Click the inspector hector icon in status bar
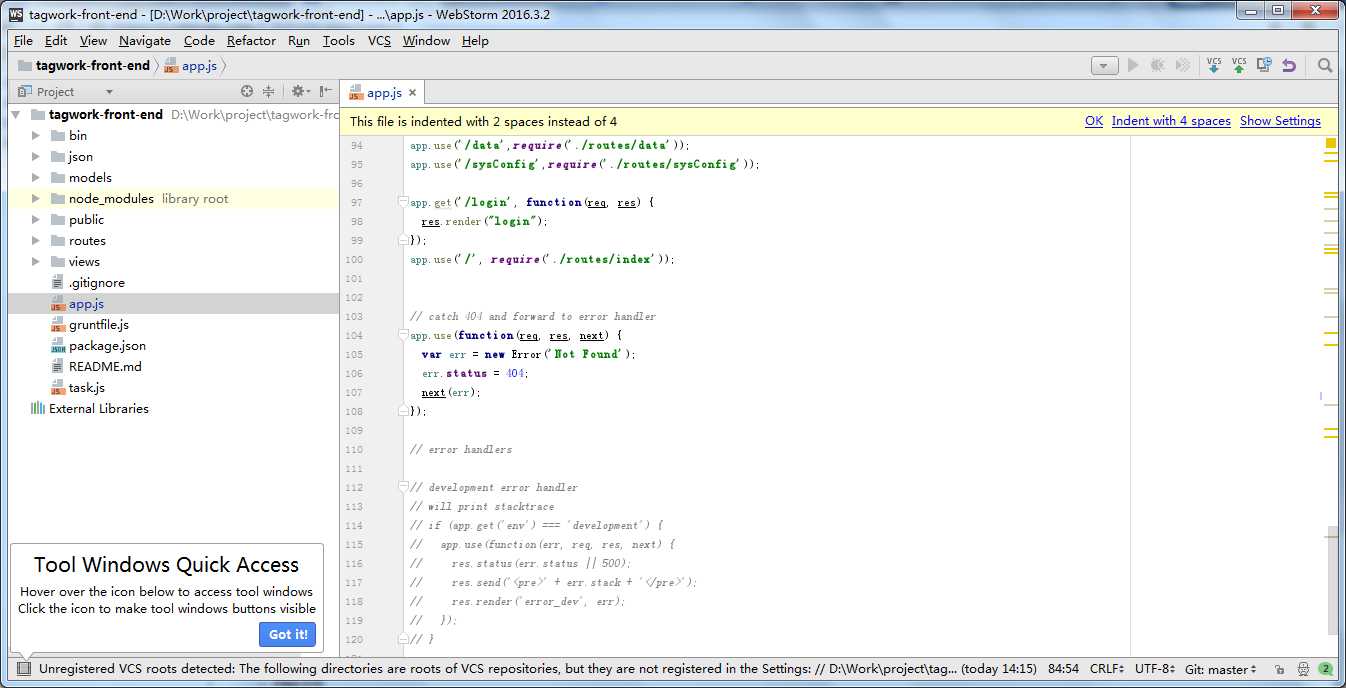1346x688 pixels. pyautogui.click(x=1304, y=669)
